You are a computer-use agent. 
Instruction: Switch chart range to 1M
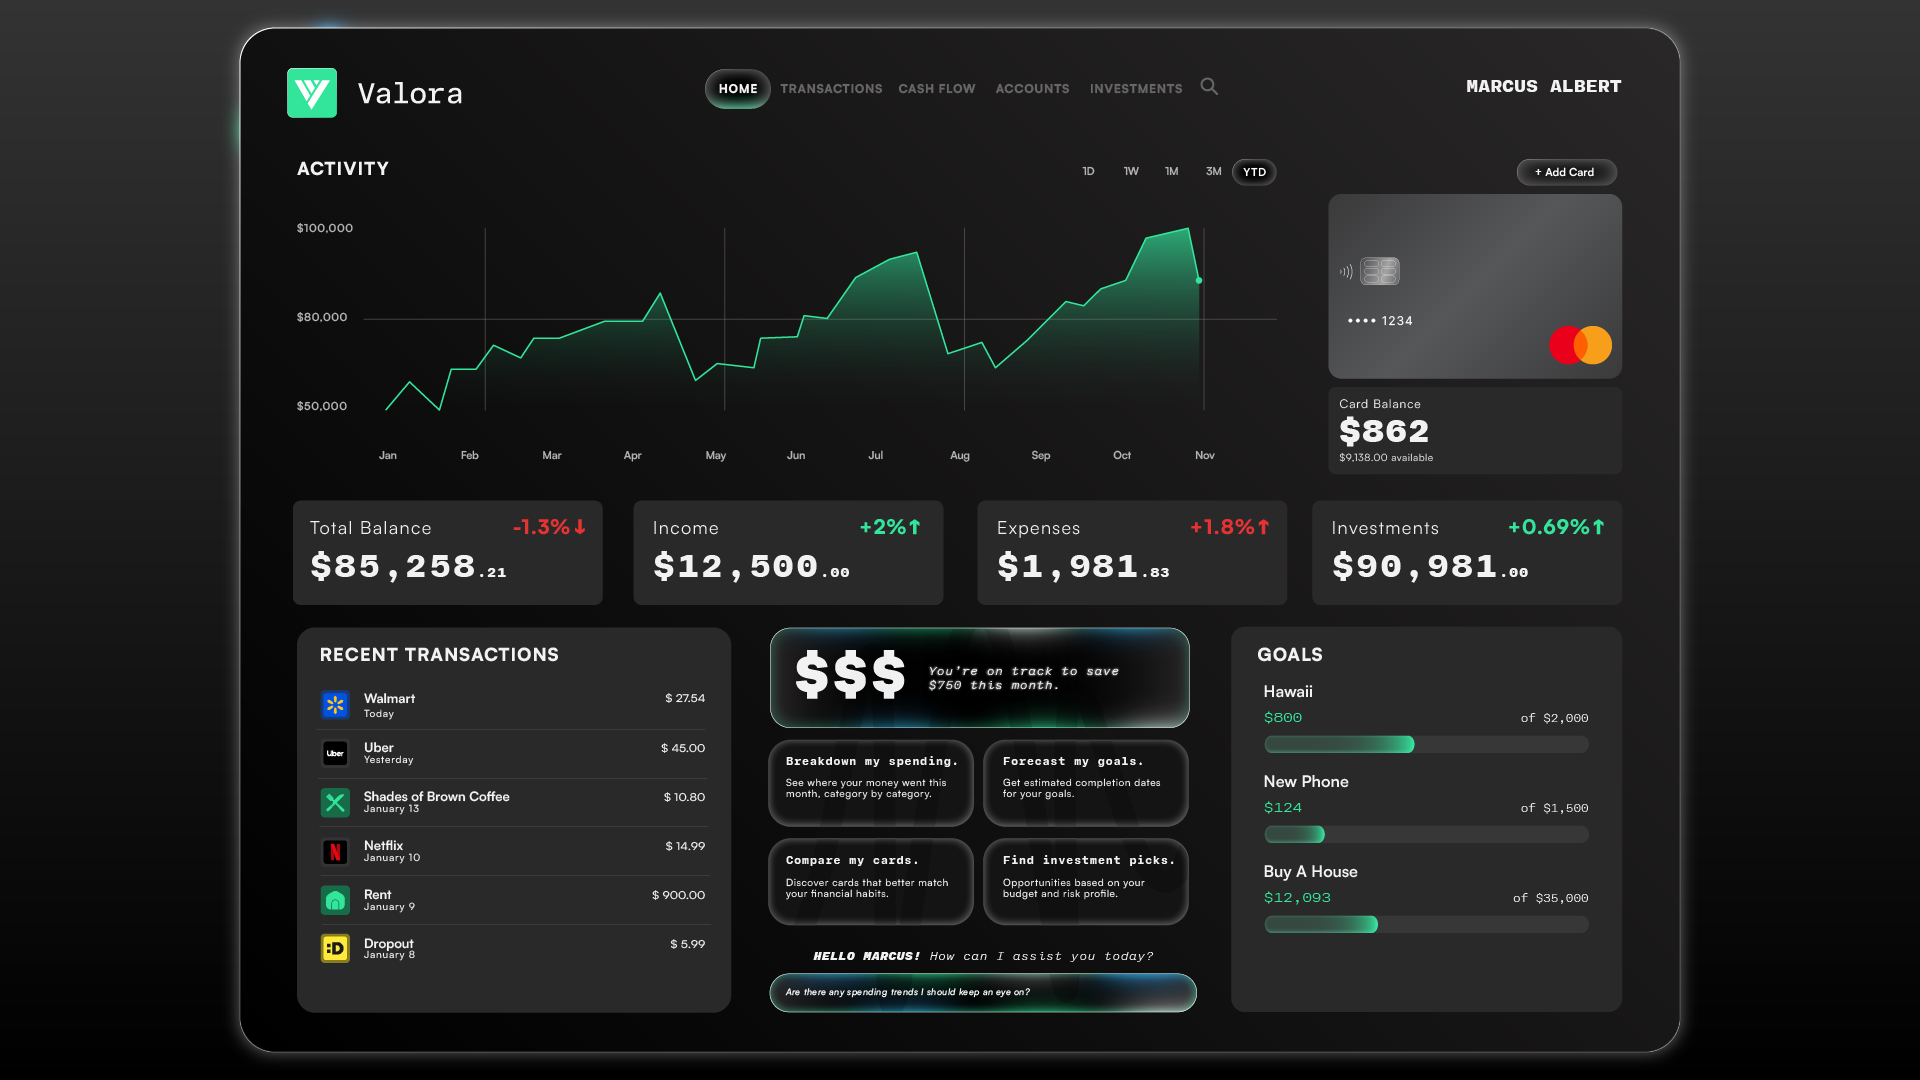pyautogui.click(x=1171, y=172)
